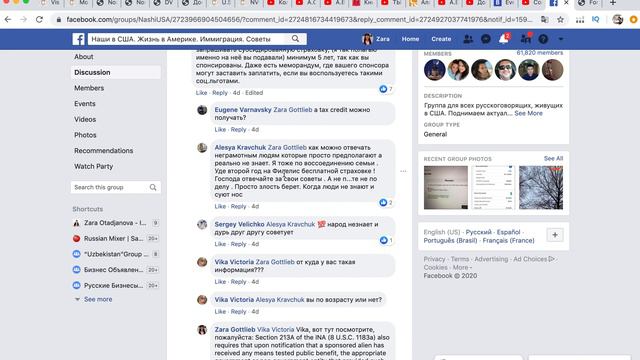This screenshot has width=640, height=360.
Task: Open the tree branches group photo
Action: 541,187
